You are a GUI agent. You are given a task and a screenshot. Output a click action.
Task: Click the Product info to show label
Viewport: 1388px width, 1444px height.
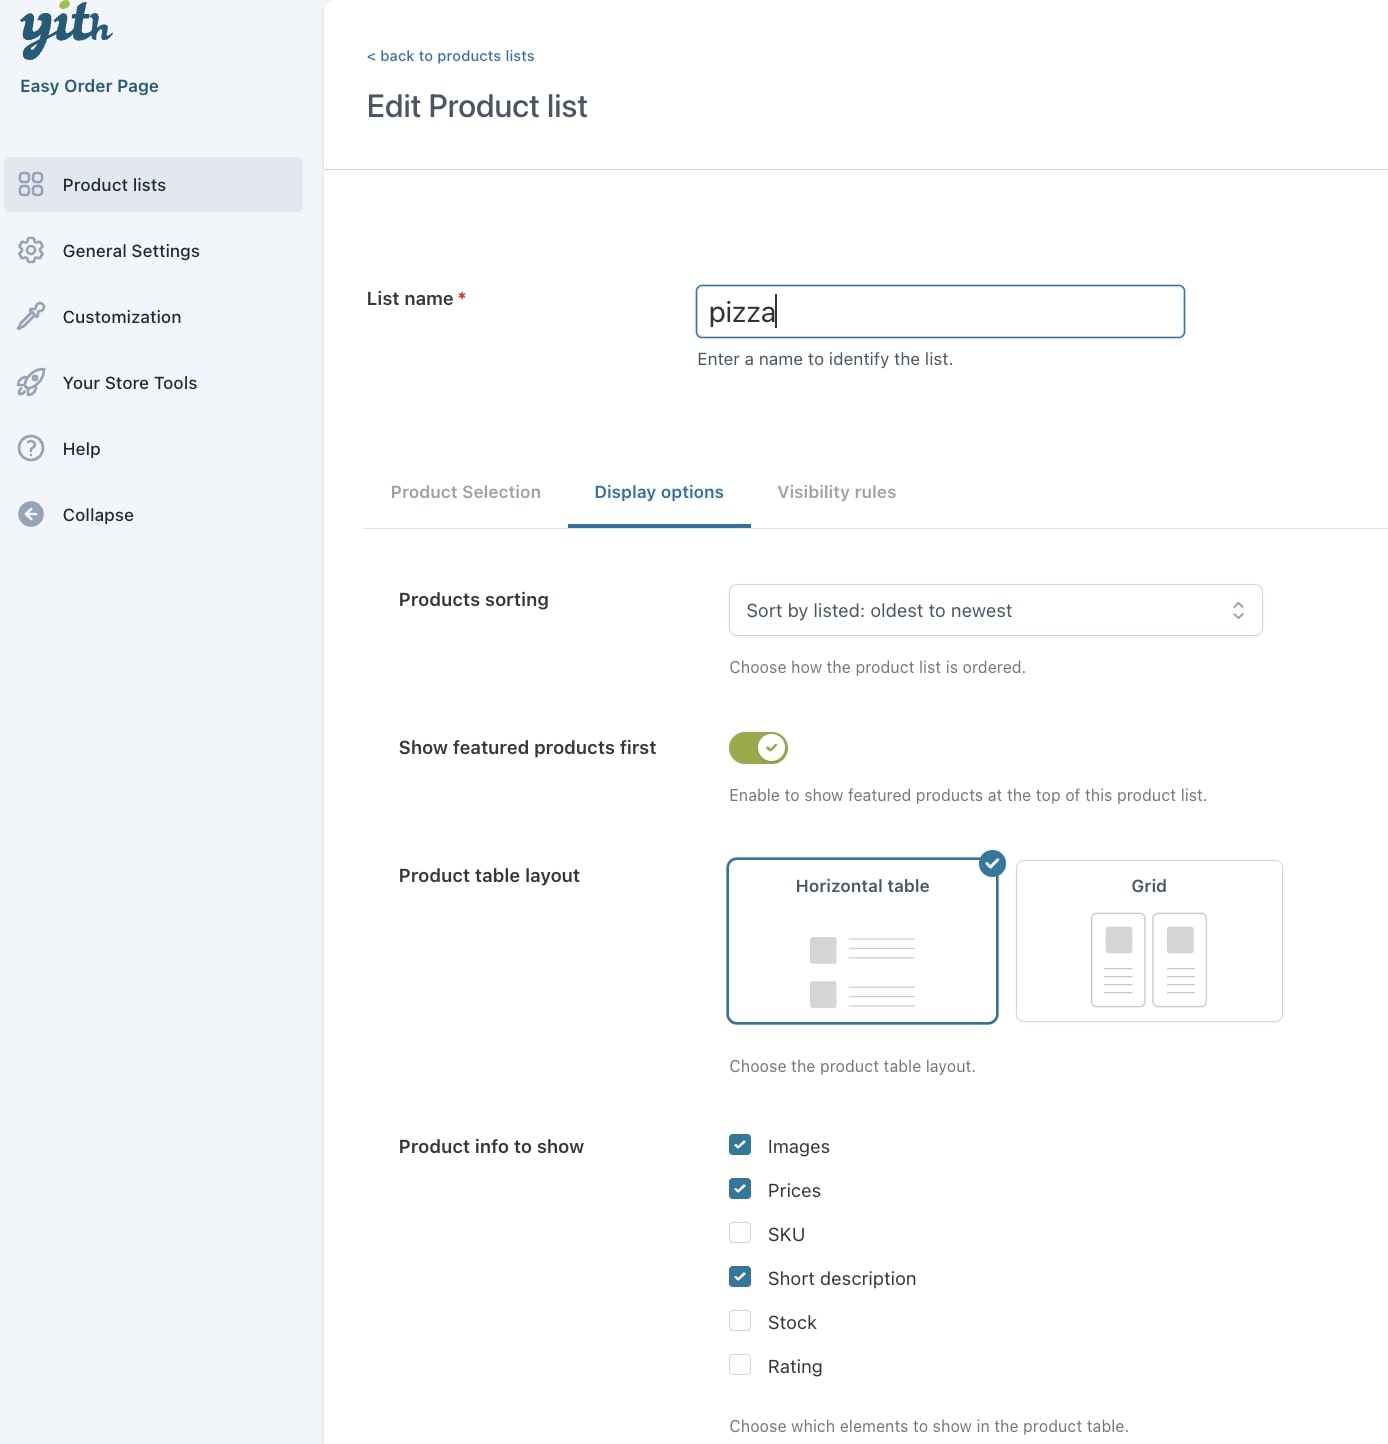click(x=491, y=1146)
